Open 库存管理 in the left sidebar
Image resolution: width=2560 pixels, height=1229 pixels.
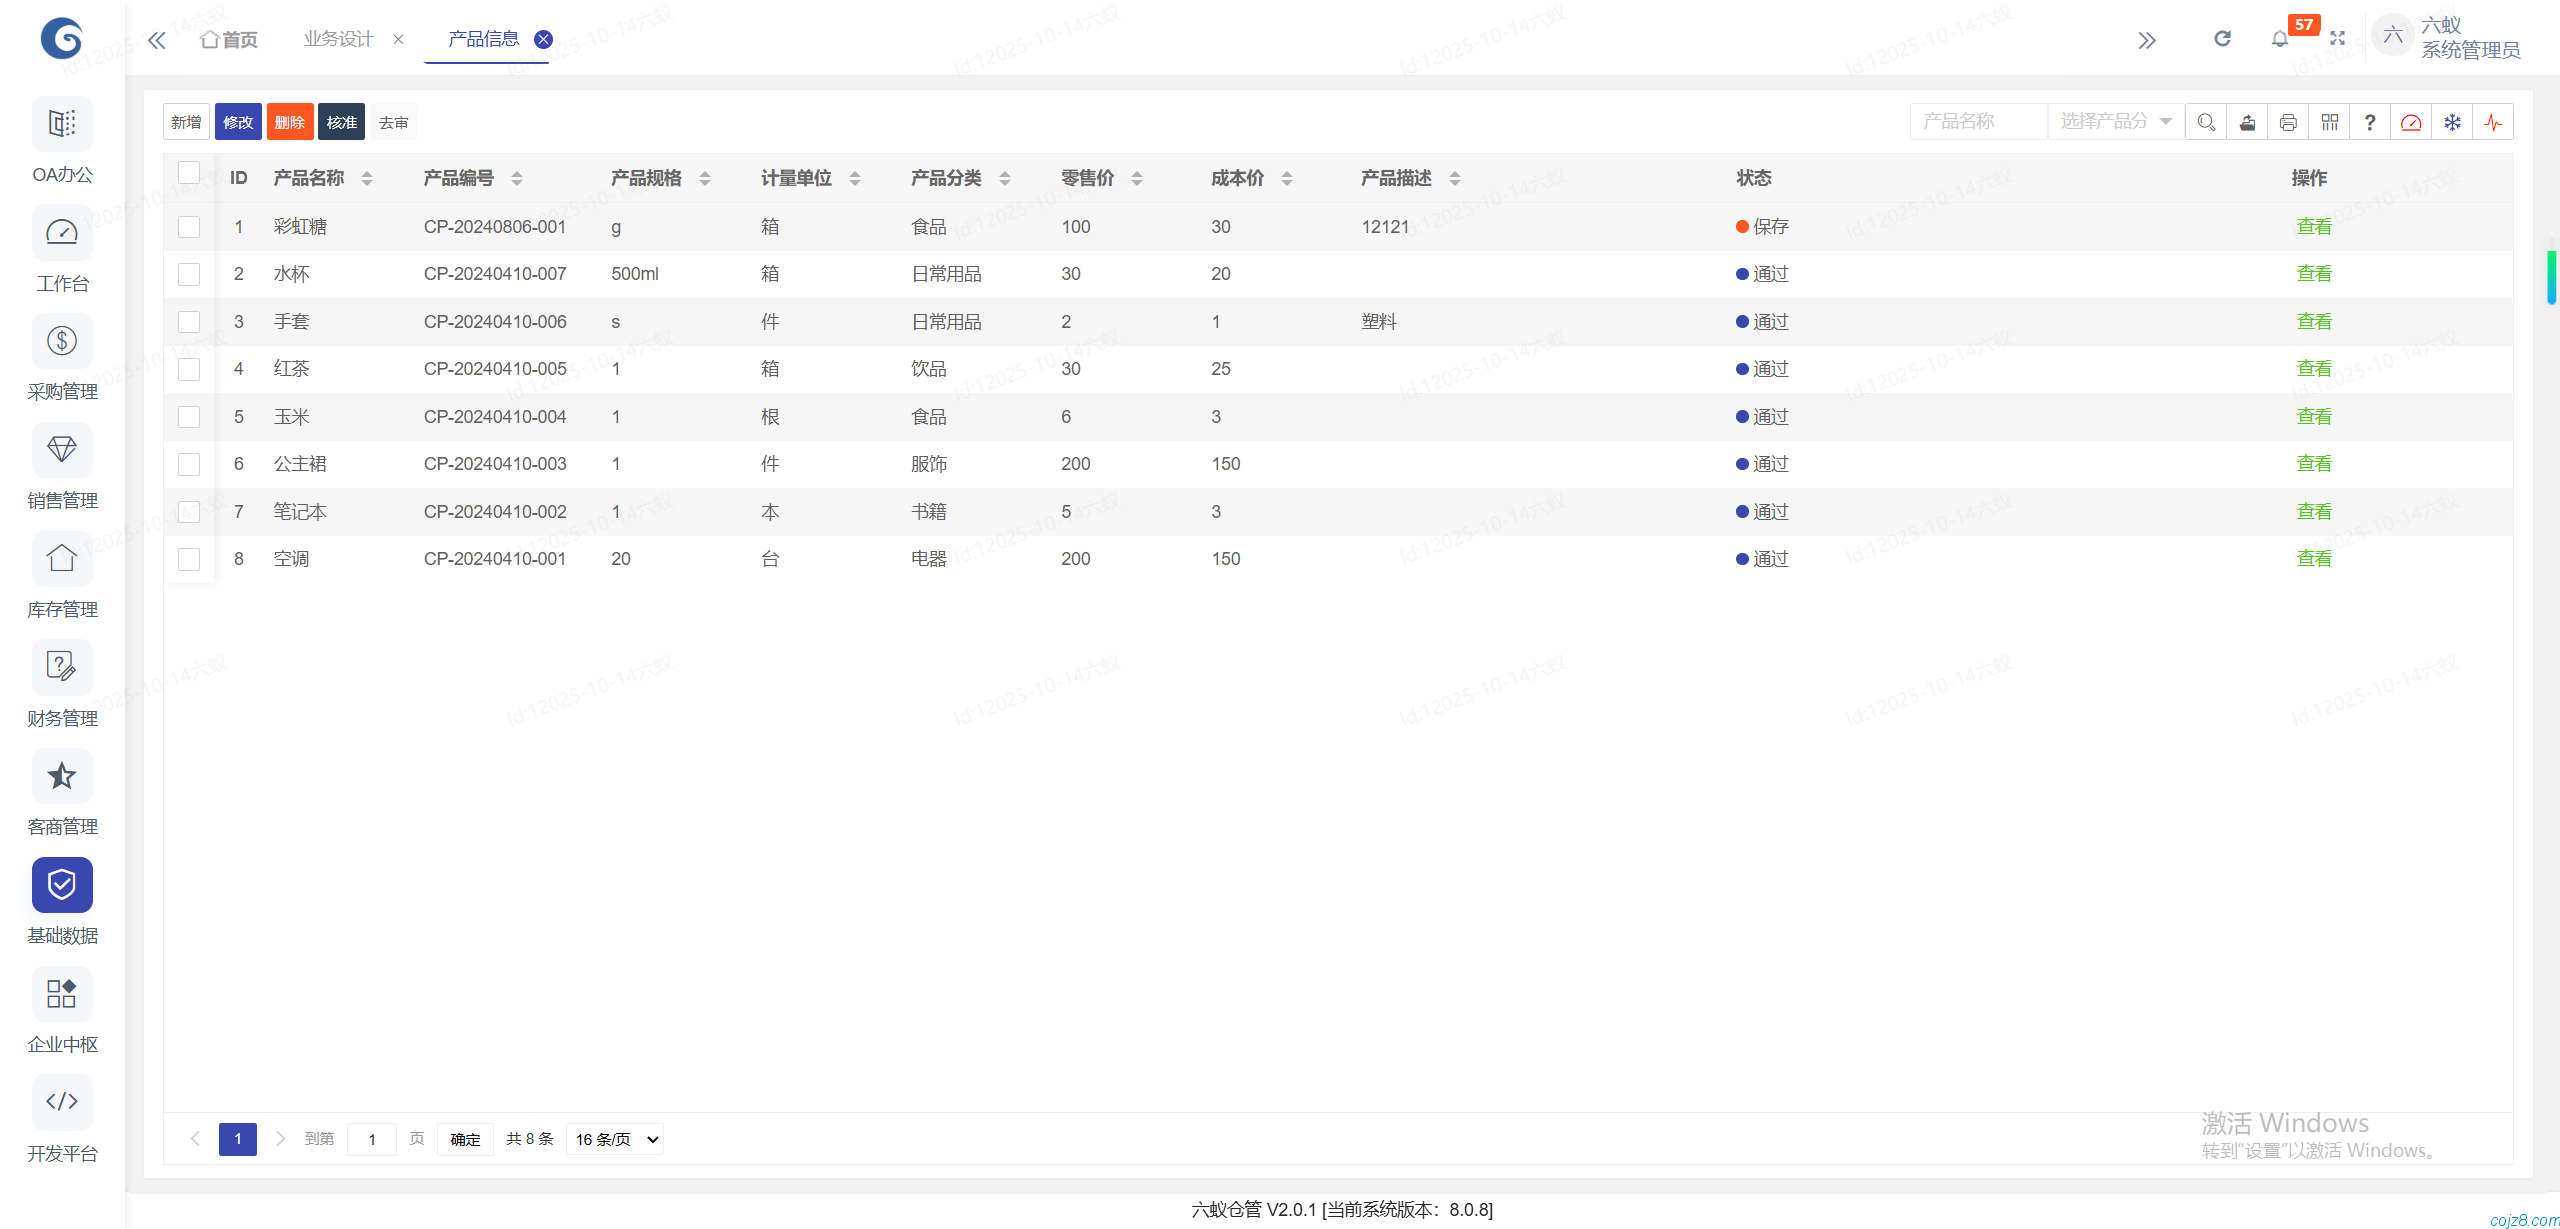pos(62,578)
